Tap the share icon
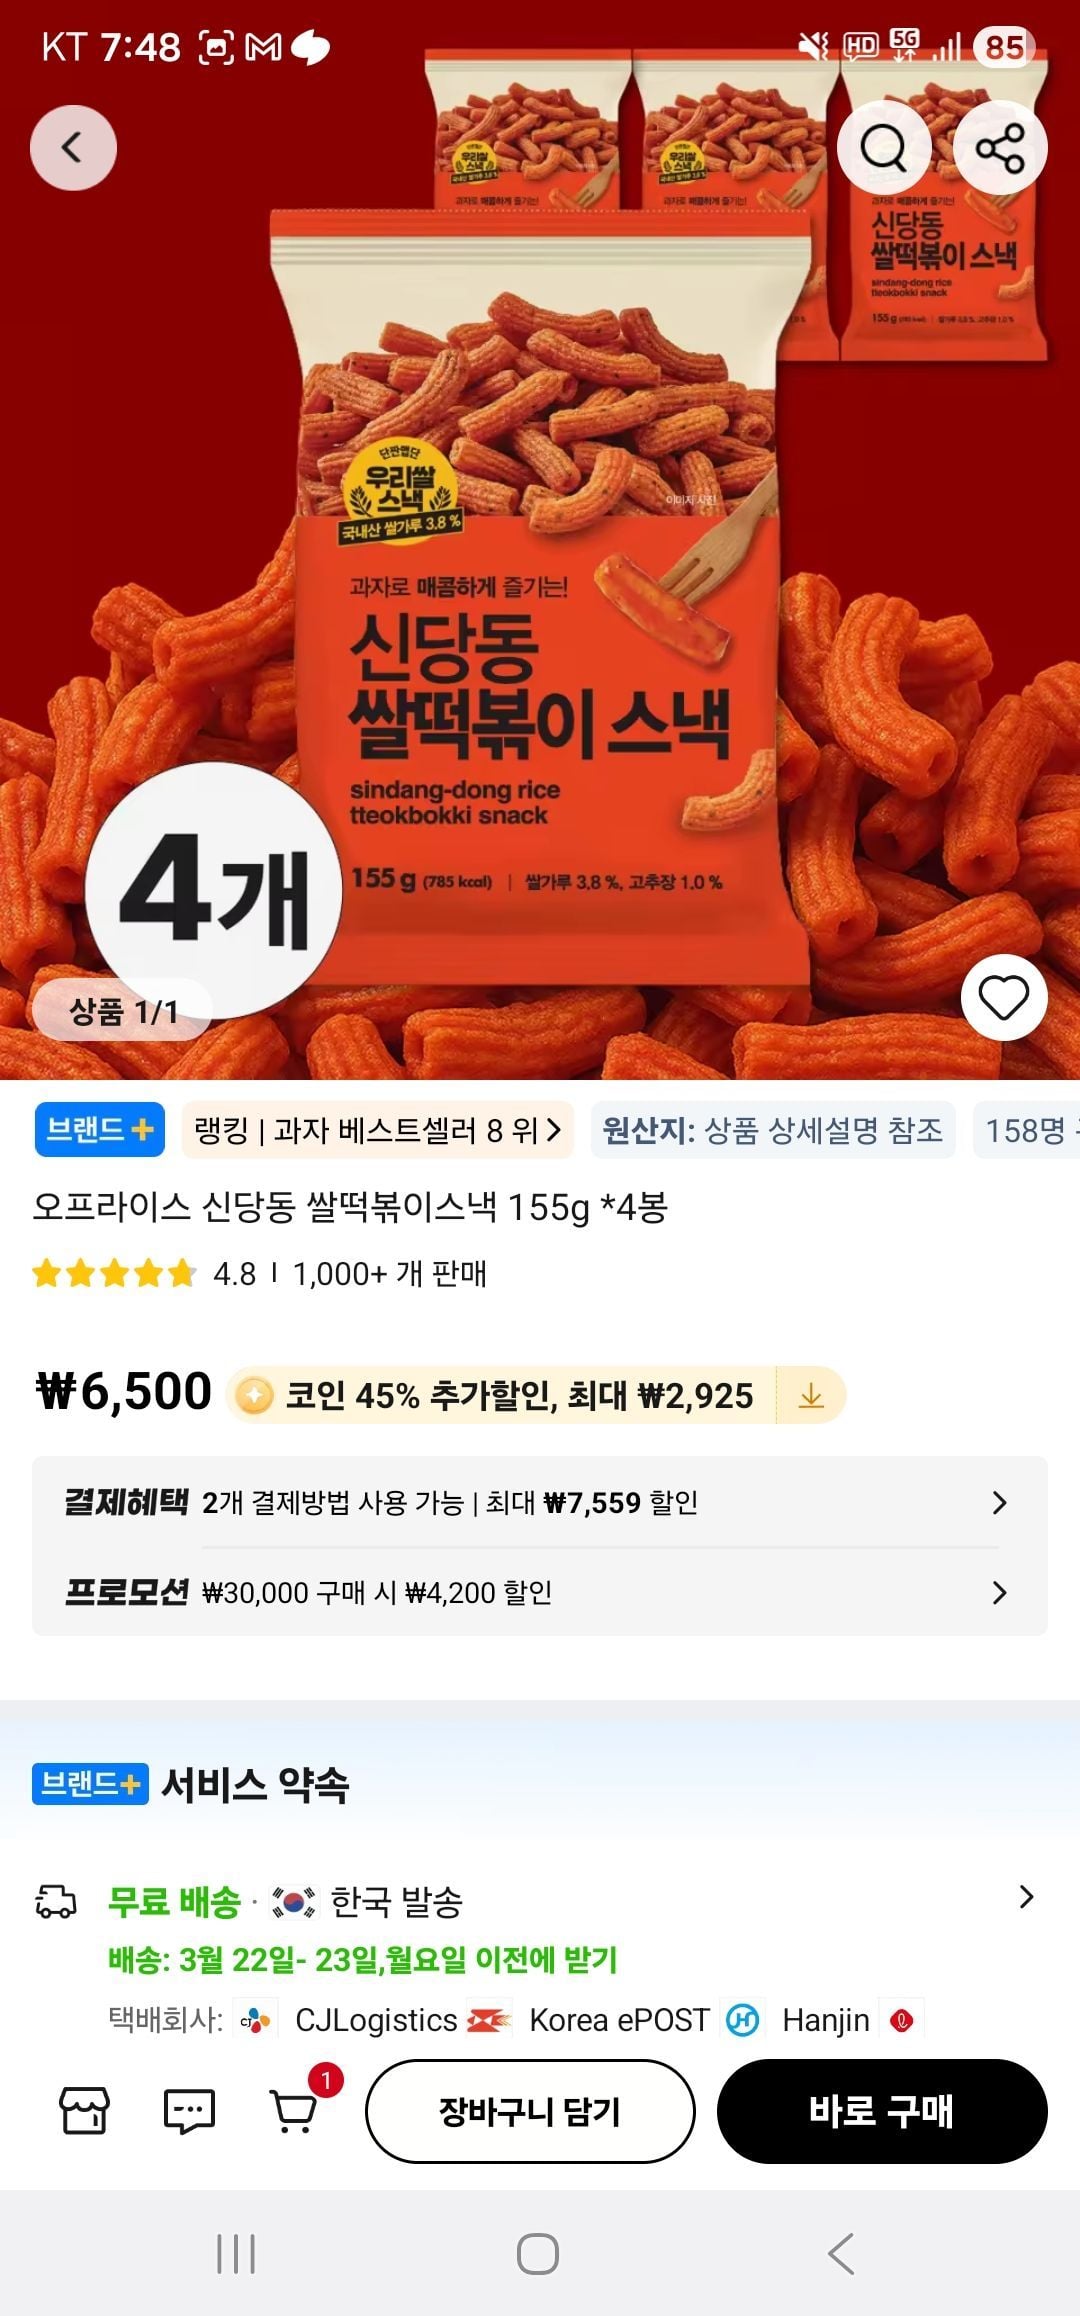This screenshot has height=2316, width=1080. (x=1000, y=148)
